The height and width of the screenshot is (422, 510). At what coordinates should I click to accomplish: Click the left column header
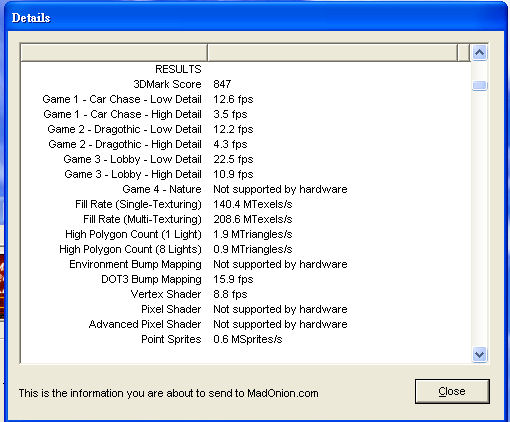114,53
